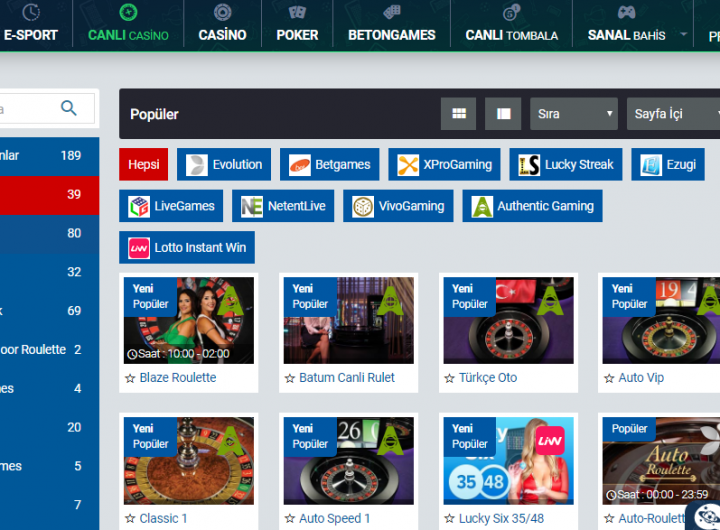Favorite Auto Vip with its star
This screenshot has height=530, width=720.
[x=609, y=378]
